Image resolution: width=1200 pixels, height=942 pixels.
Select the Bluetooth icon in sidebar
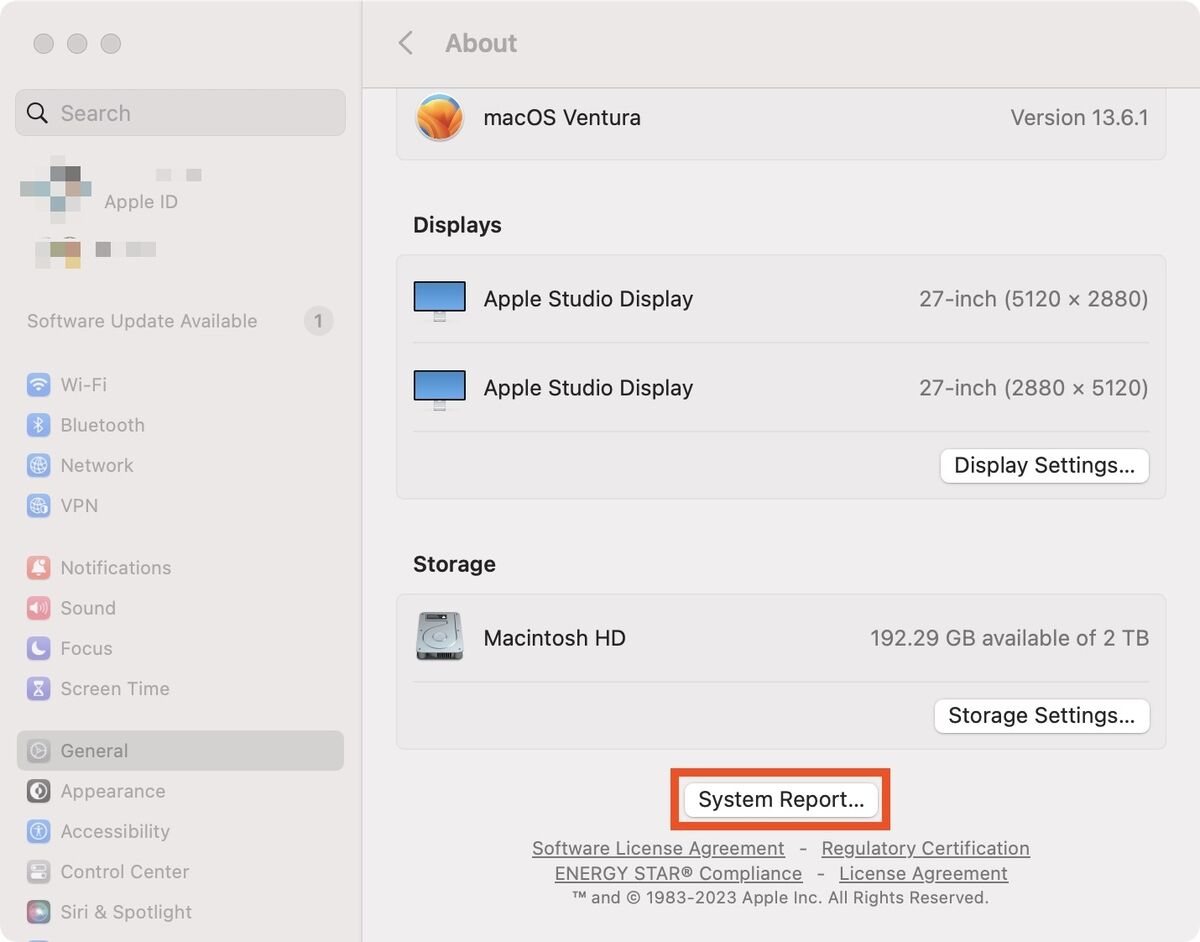click(38, 425)
